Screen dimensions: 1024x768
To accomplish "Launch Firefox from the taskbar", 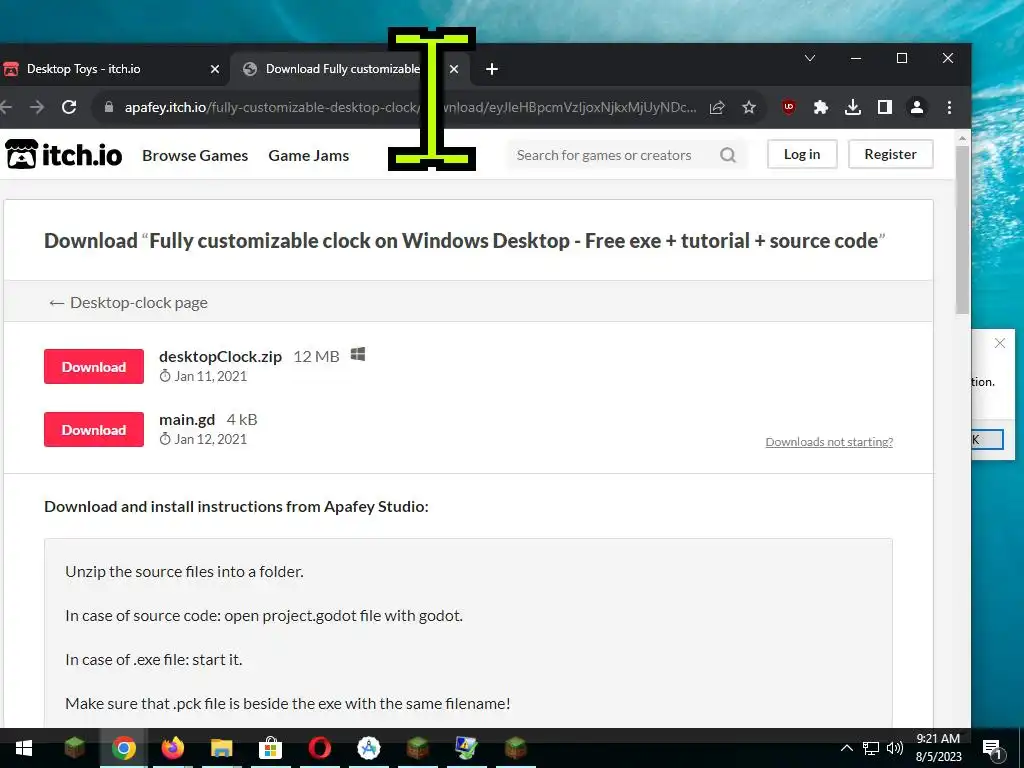I will tap(172, 748).
